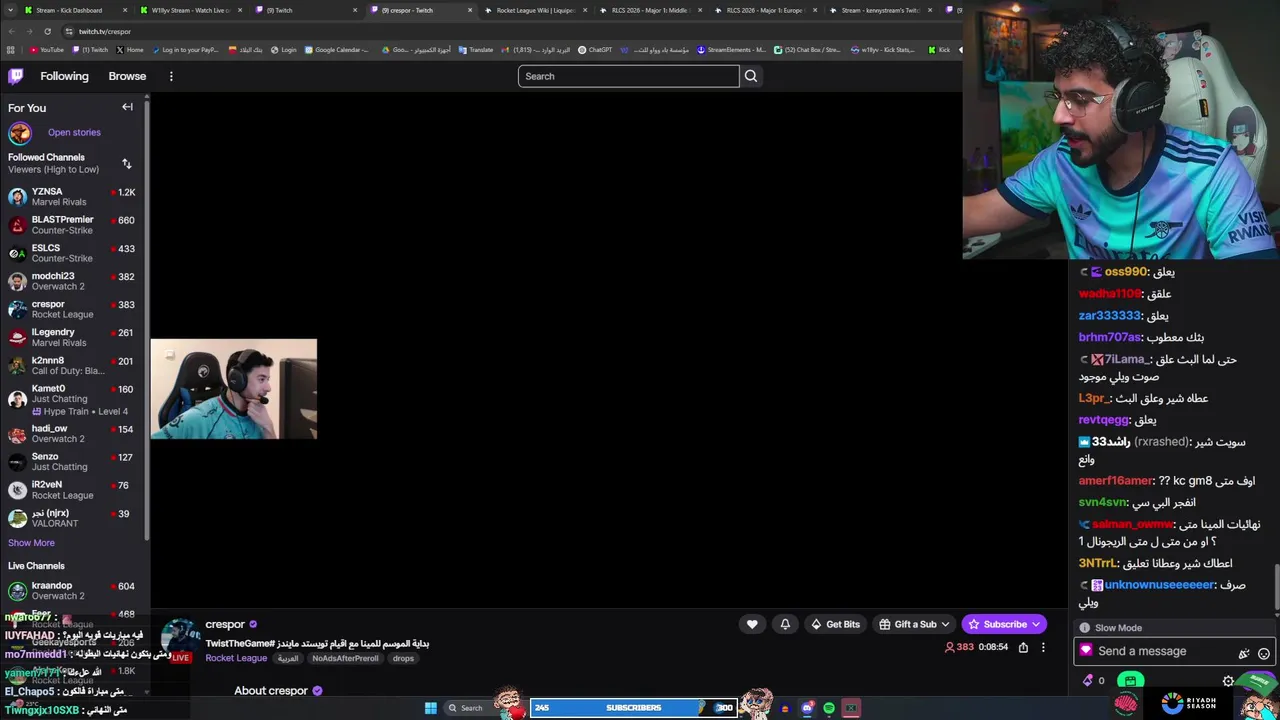Open the Google Calendar bookmark
The height and width of the screenshot is (720, 1280).
(337, 49)
